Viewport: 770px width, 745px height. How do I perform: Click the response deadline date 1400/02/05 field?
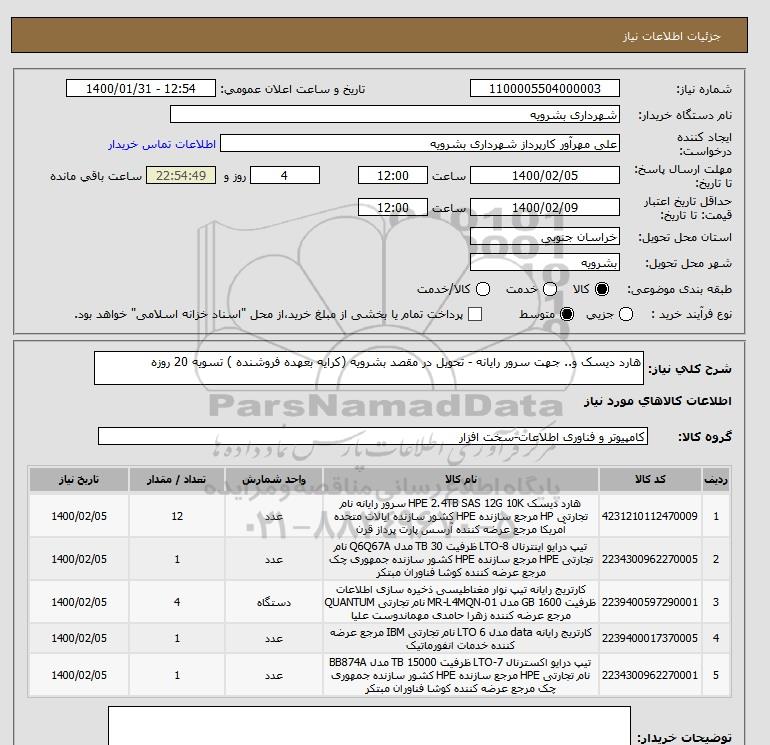pos(545,175)
